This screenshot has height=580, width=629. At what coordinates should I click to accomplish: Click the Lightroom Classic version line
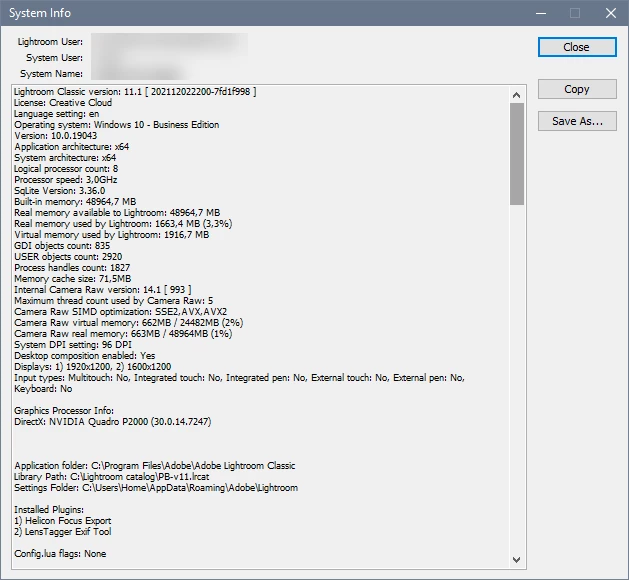tap(135, 92)
